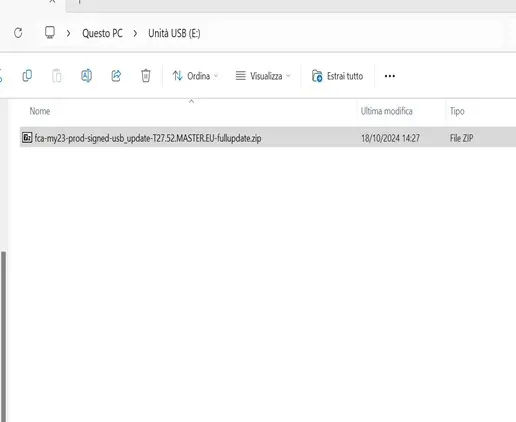This screenshot has height=422, width=516.
Task: Click the Paste clipboard icon in the toolbar
Action: tap(57, 76)
